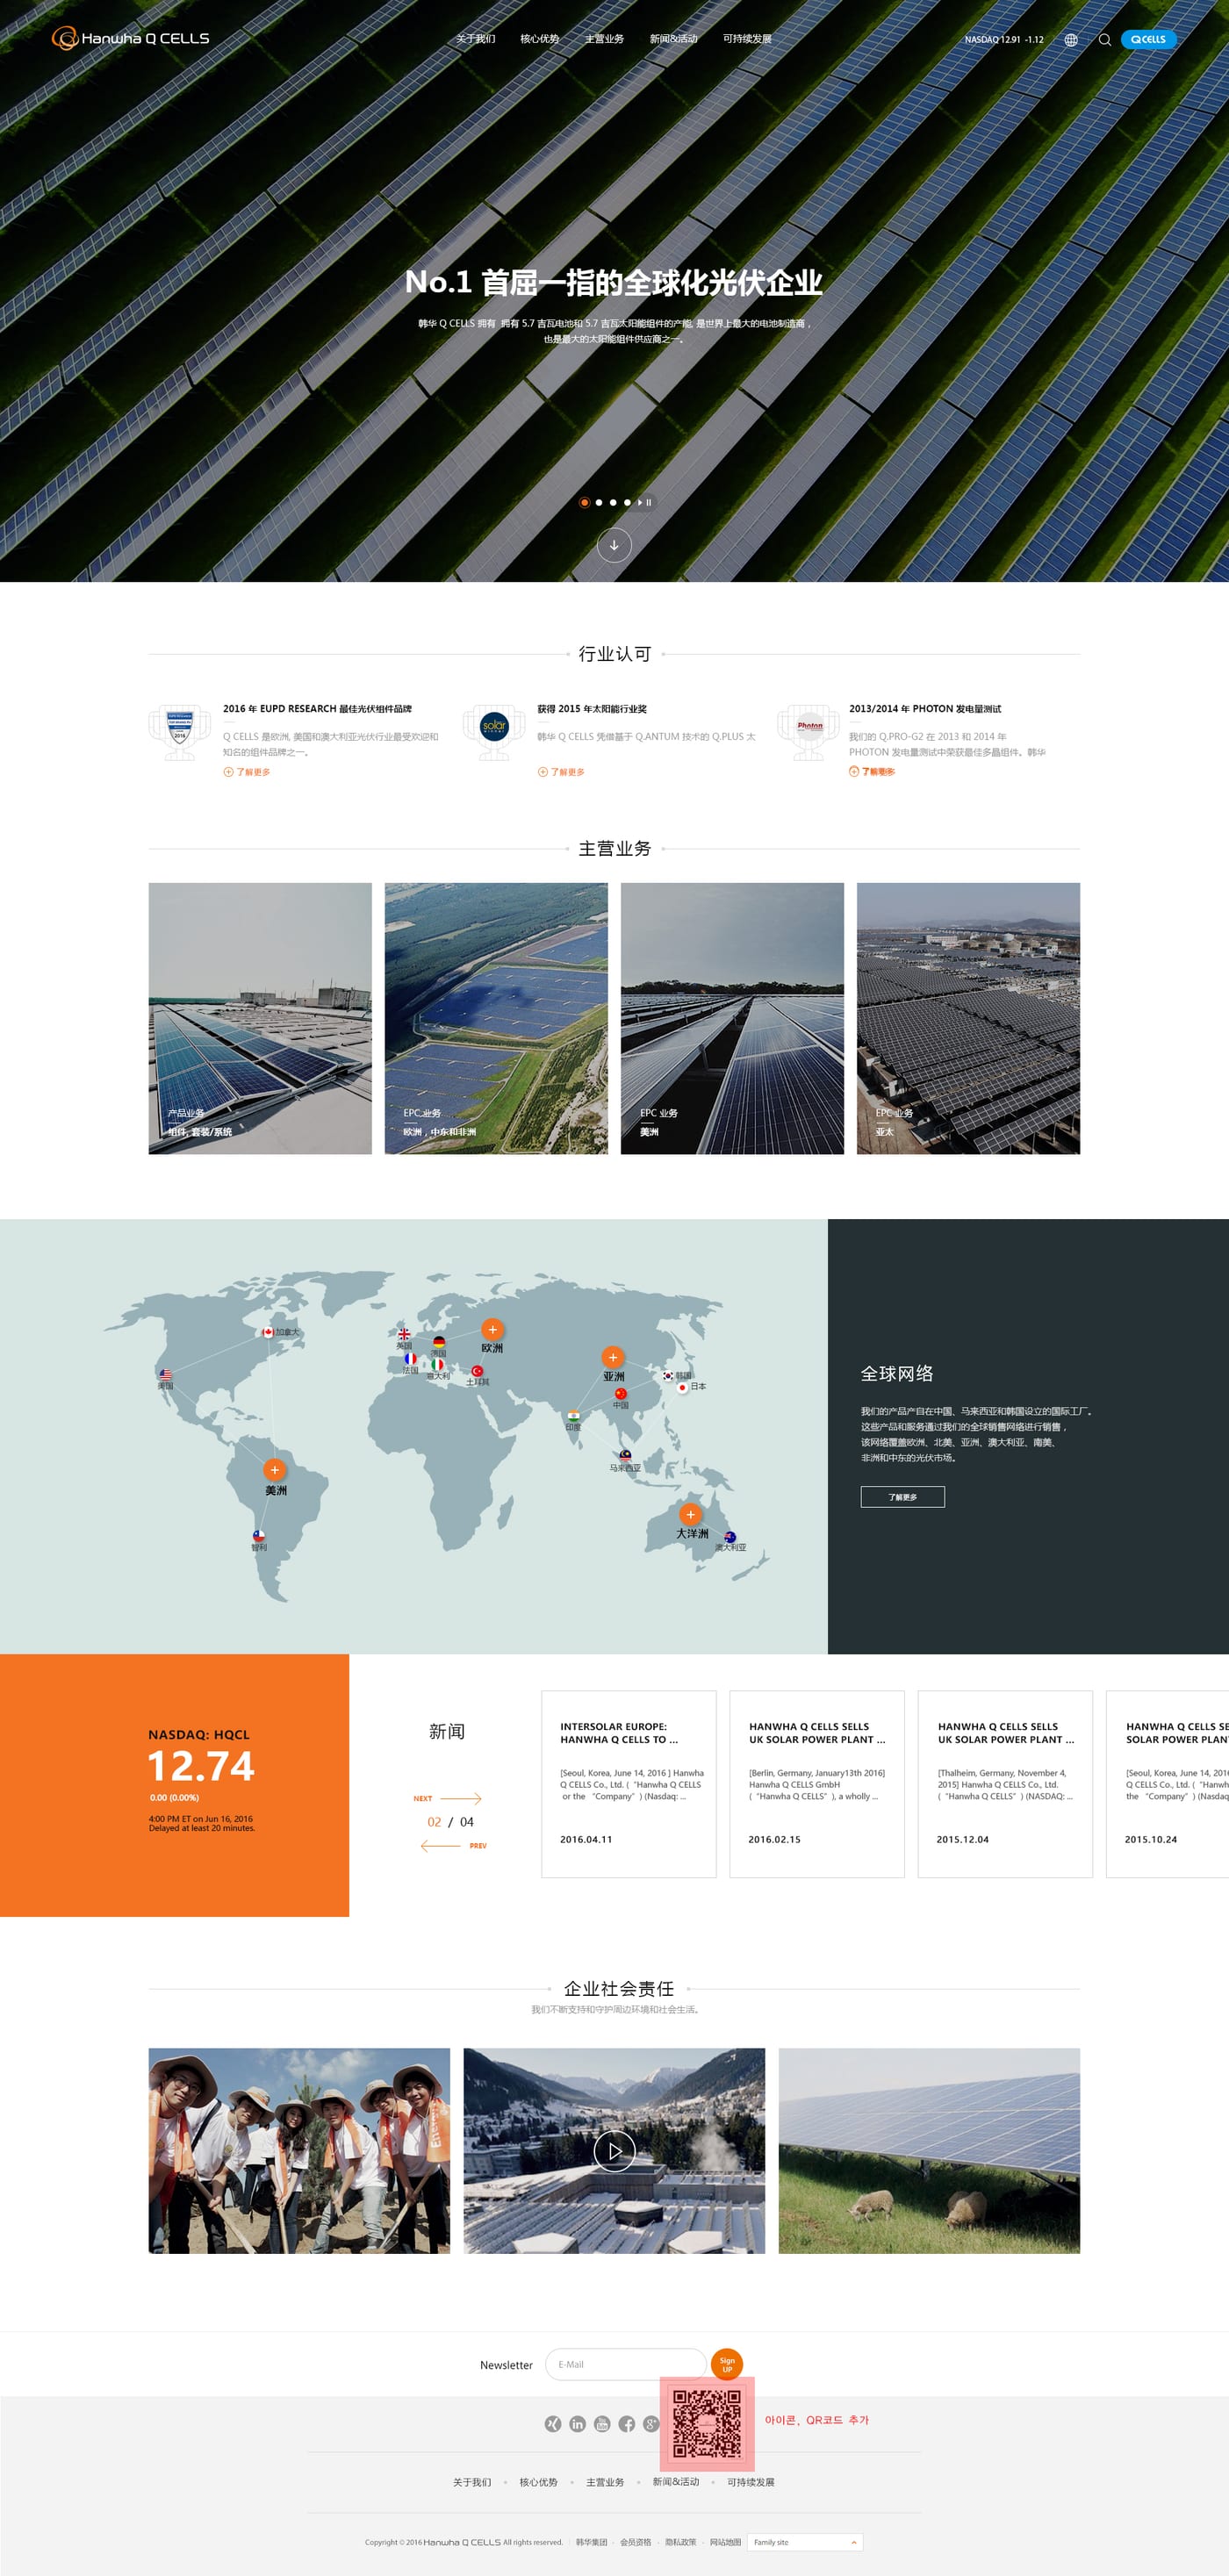Open the Facebook icon in footer

coord(627,2424)
